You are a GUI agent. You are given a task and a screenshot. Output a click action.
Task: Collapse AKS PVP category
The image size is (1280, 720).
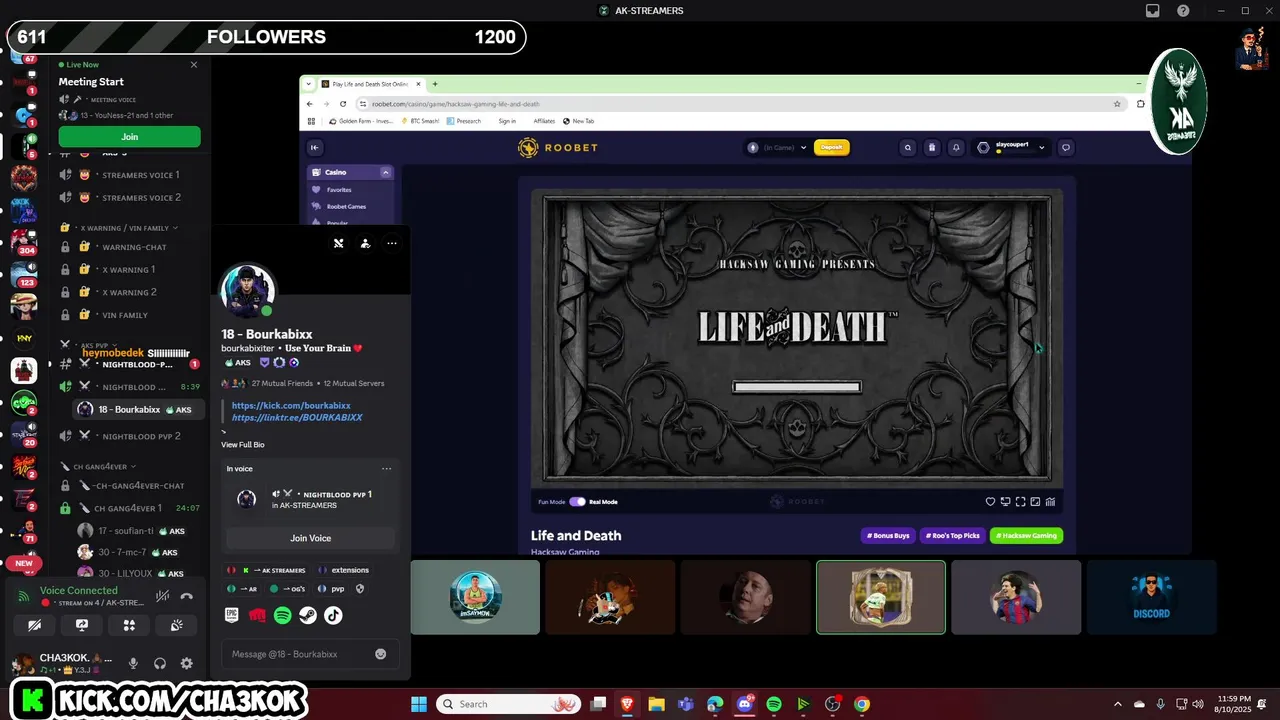tap(90, 345)
